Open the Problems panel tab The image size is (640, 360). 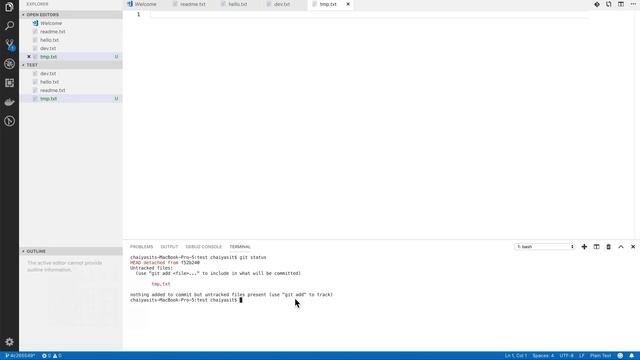(141, 247)
